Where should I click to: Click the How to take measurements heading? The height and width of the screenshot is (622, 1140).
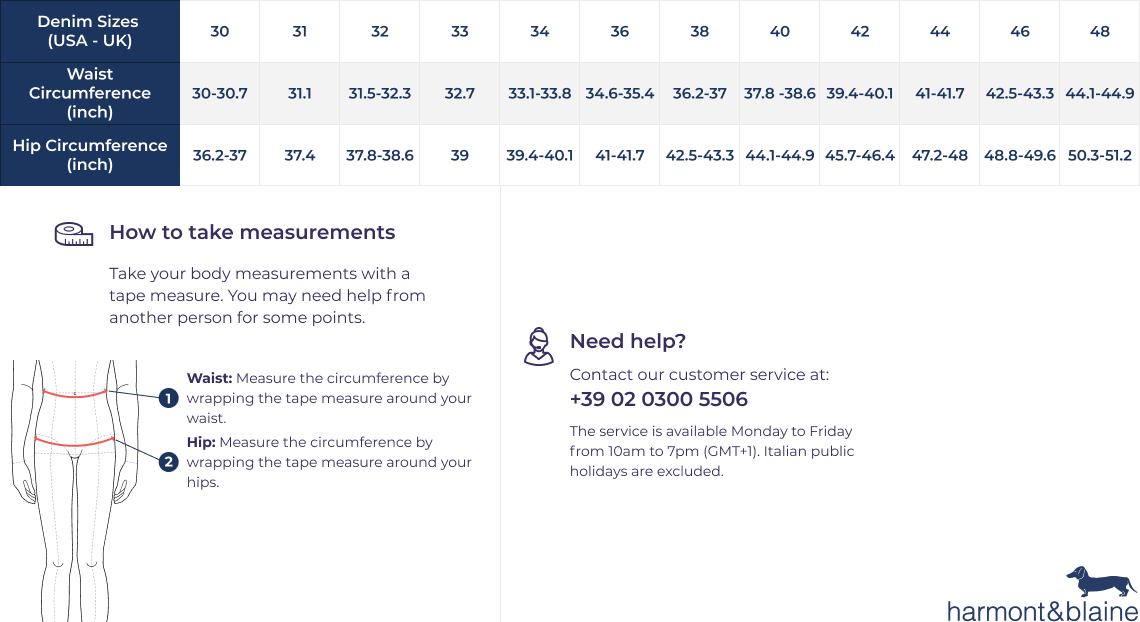click(252, 233)
